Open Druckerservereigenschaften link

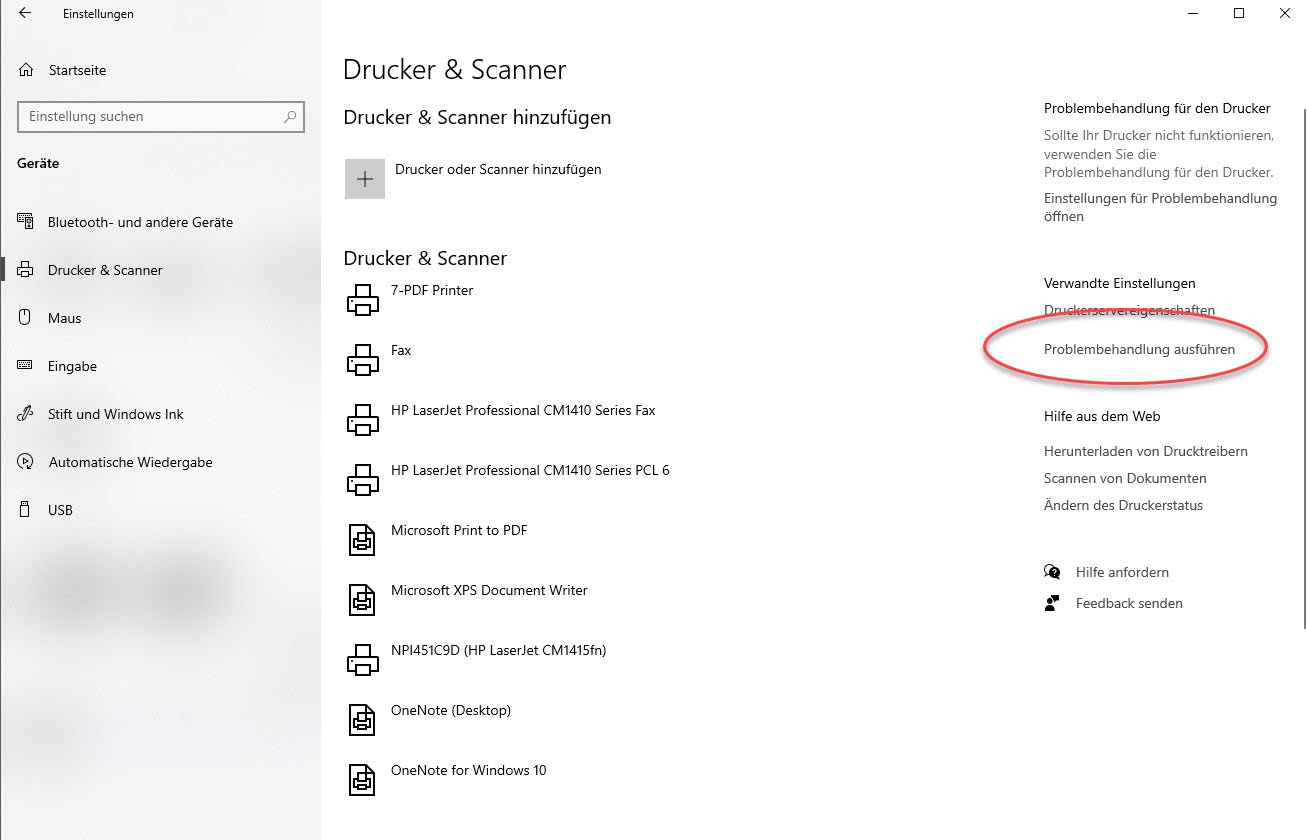[x=1129, y=310]
